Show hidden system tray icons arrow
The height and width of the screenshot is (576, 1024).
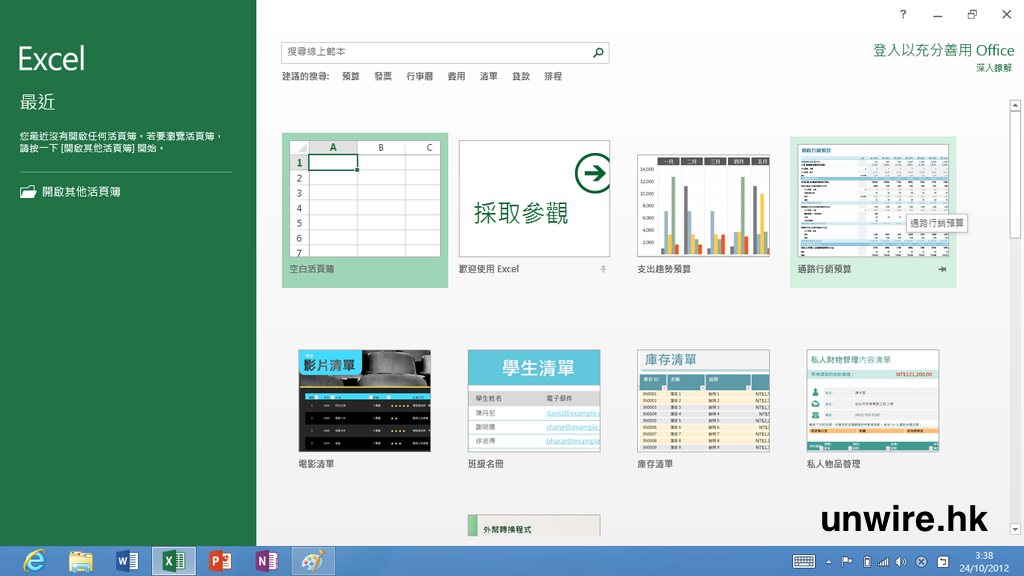tap(828, 561)
